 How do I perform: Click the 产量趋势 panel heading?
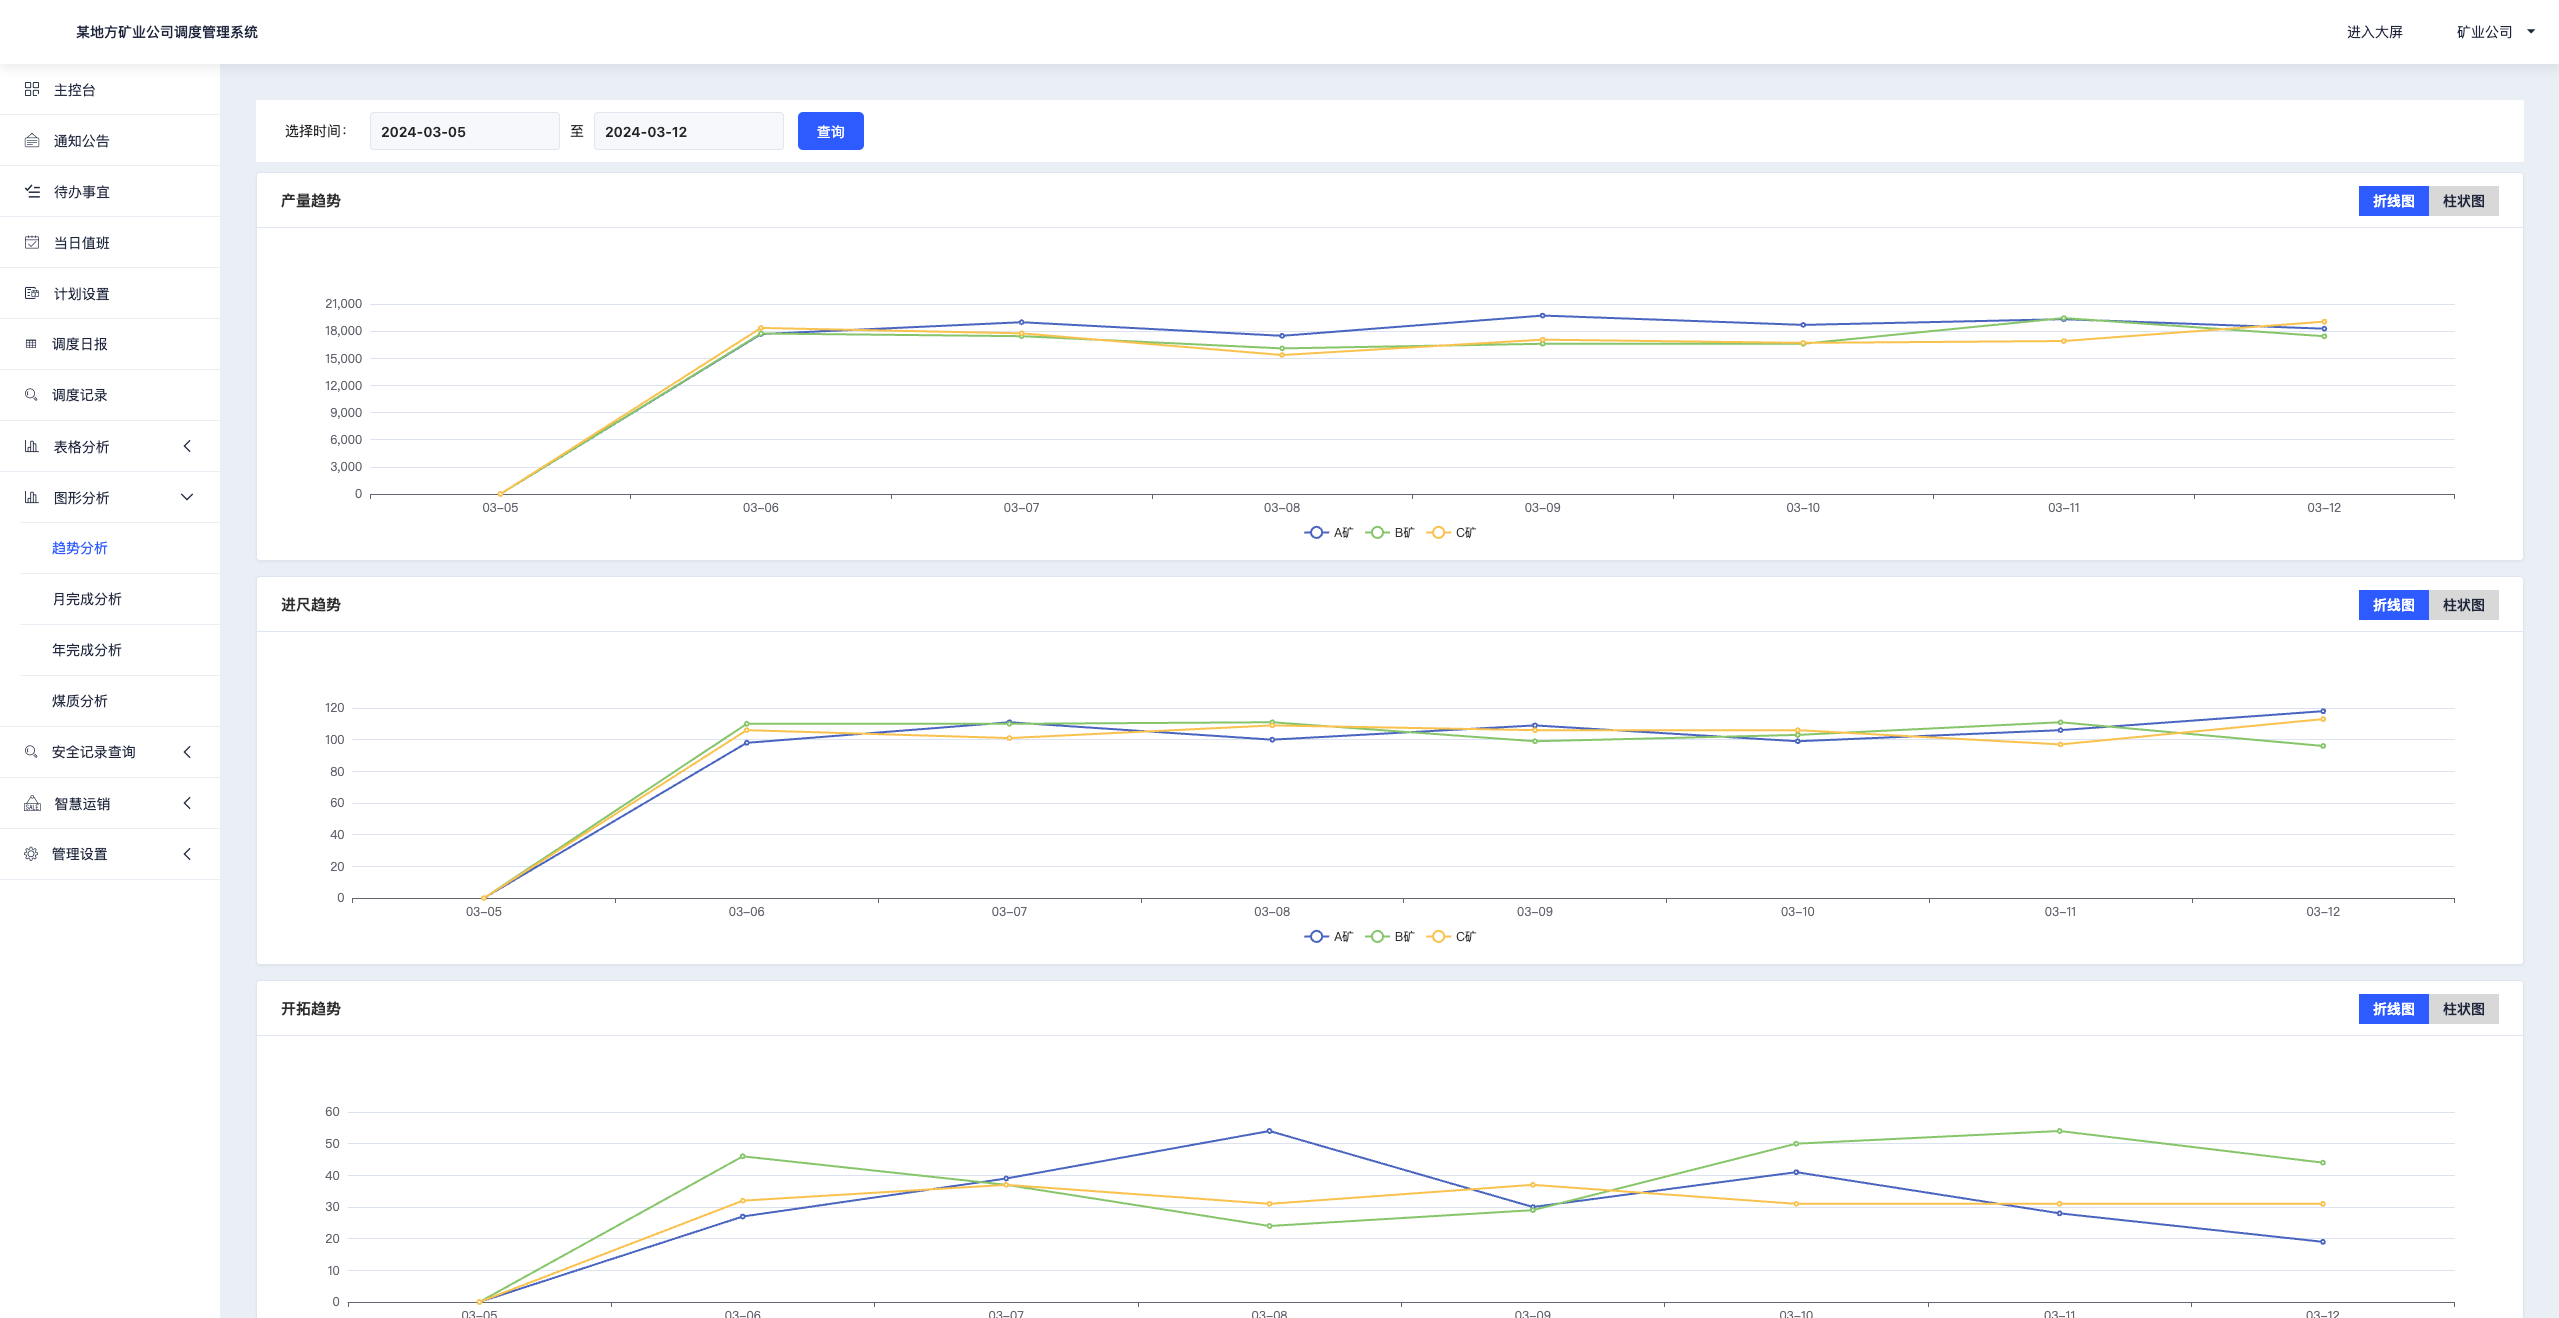(310, 201)
